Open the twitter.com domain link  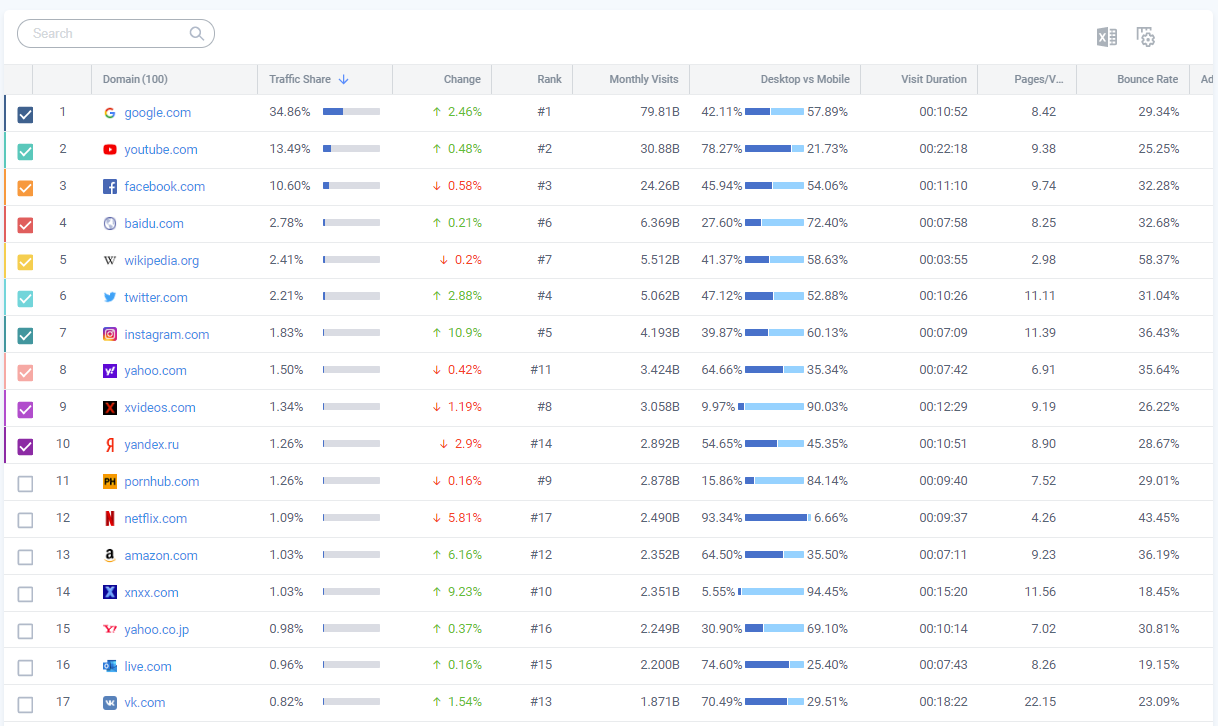[156, 298]
